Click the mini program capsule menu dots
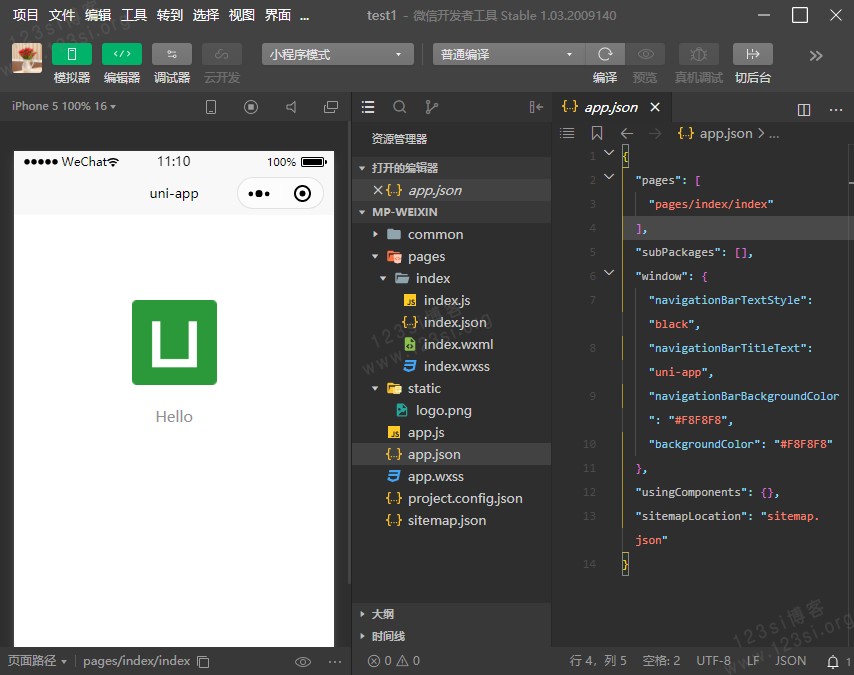This screenshot has height=675, width=854. point(259,193)
